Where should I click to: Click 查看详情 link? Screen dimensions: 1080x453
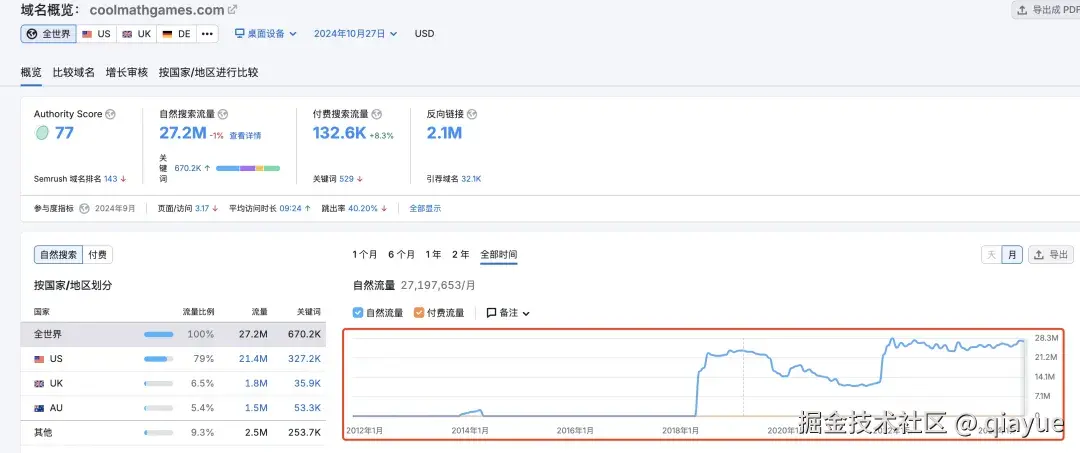click(x=245, y=136)
